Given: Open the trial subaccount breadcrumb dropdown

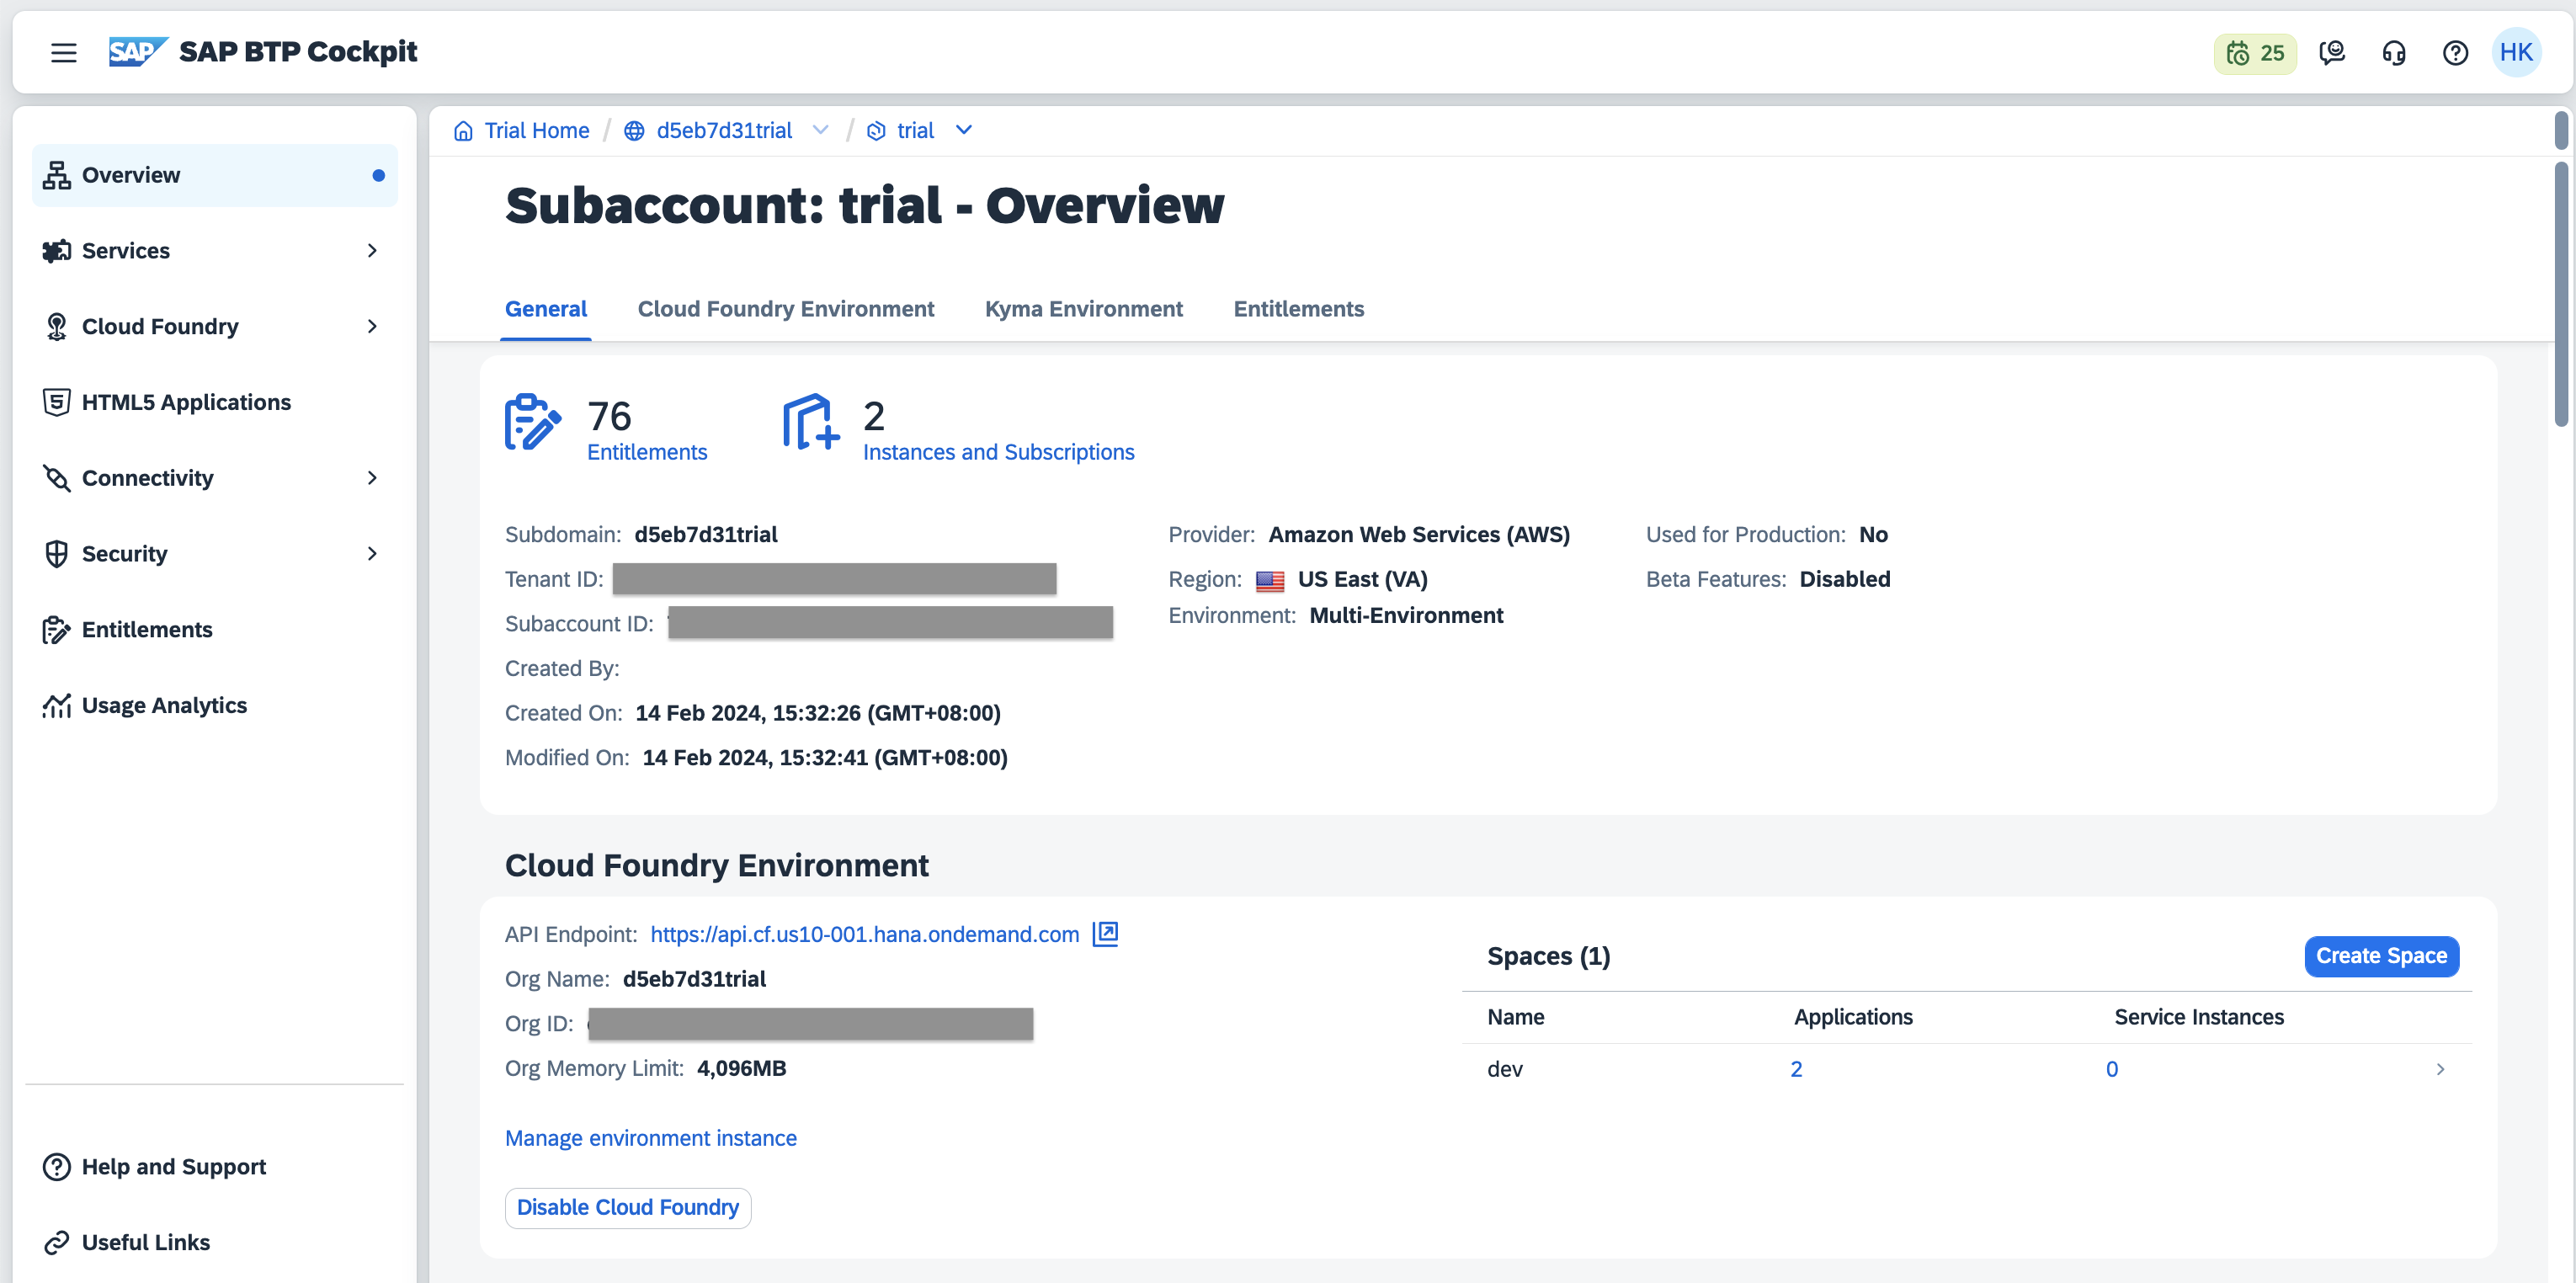Looking at the screenshot, I should pyautogui.click(x=963, y=130).
